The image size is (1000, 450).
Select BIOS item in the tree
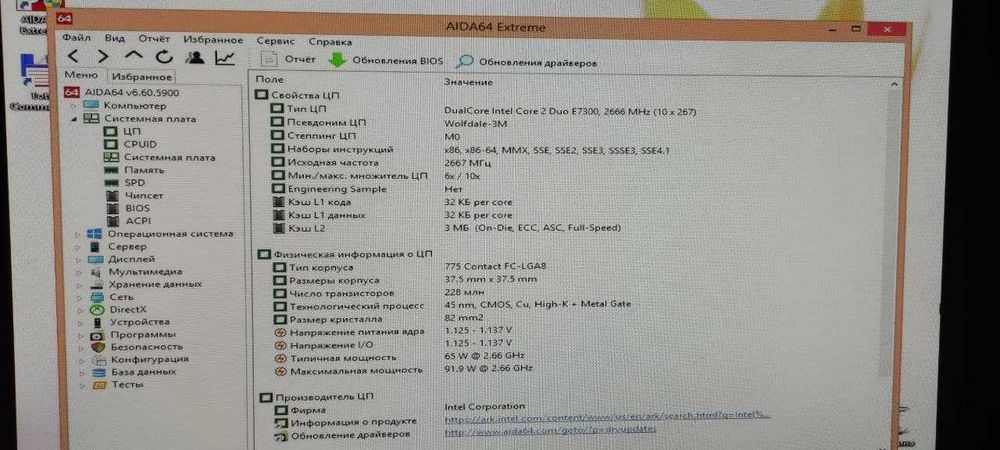[128, 208]
